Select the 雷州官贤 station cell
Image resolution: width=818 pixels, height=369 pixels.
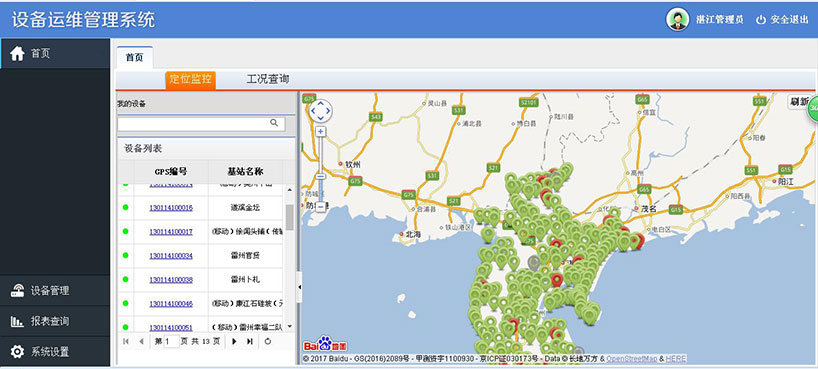[x=245, y=256]
